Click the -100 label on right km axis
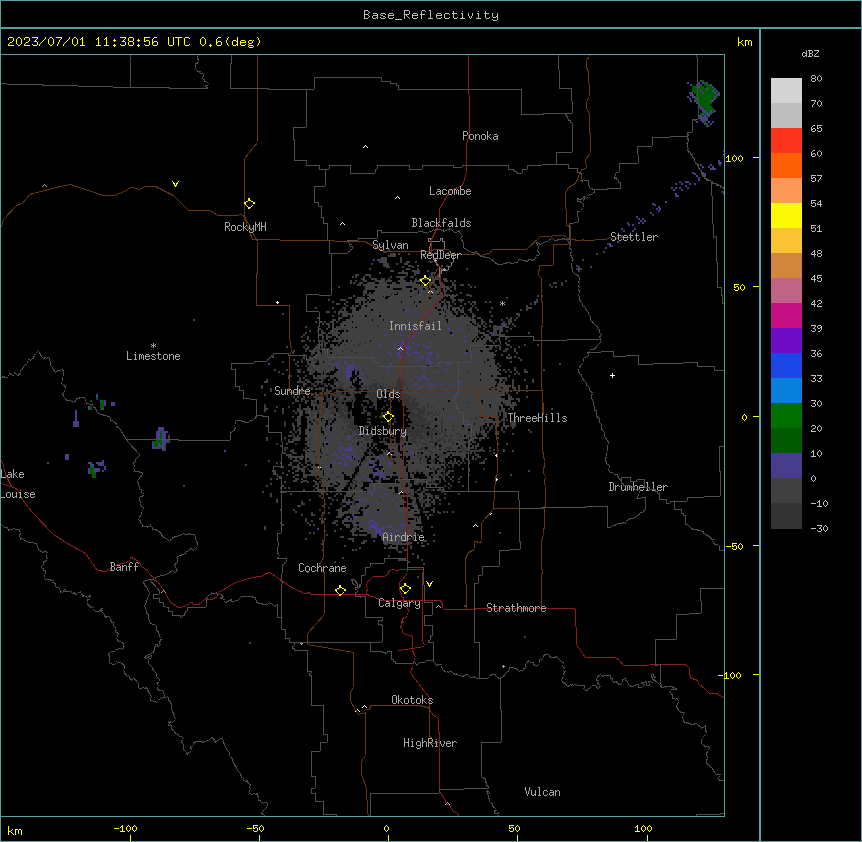The width and height of the screenshot is (862, 842). [730, 675]
